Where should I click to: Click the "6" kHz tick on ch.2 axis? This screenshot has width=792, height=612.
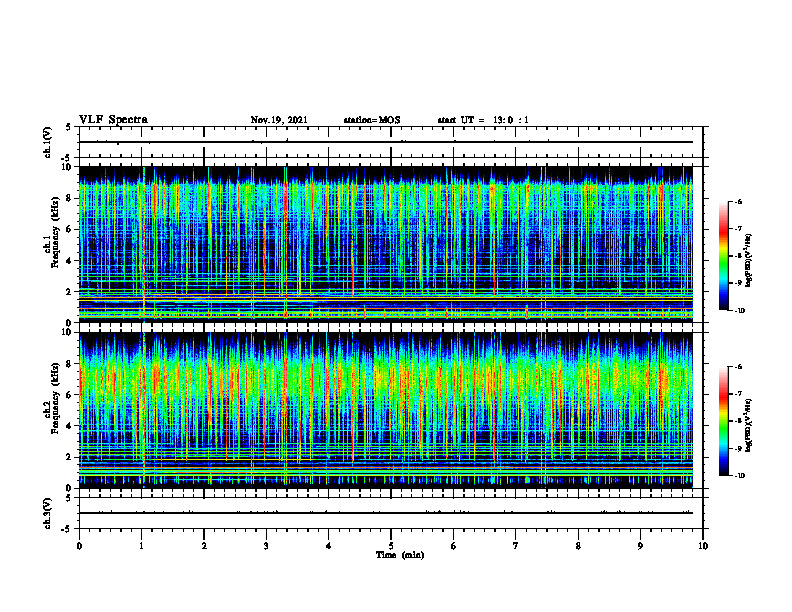pos(69,395)
